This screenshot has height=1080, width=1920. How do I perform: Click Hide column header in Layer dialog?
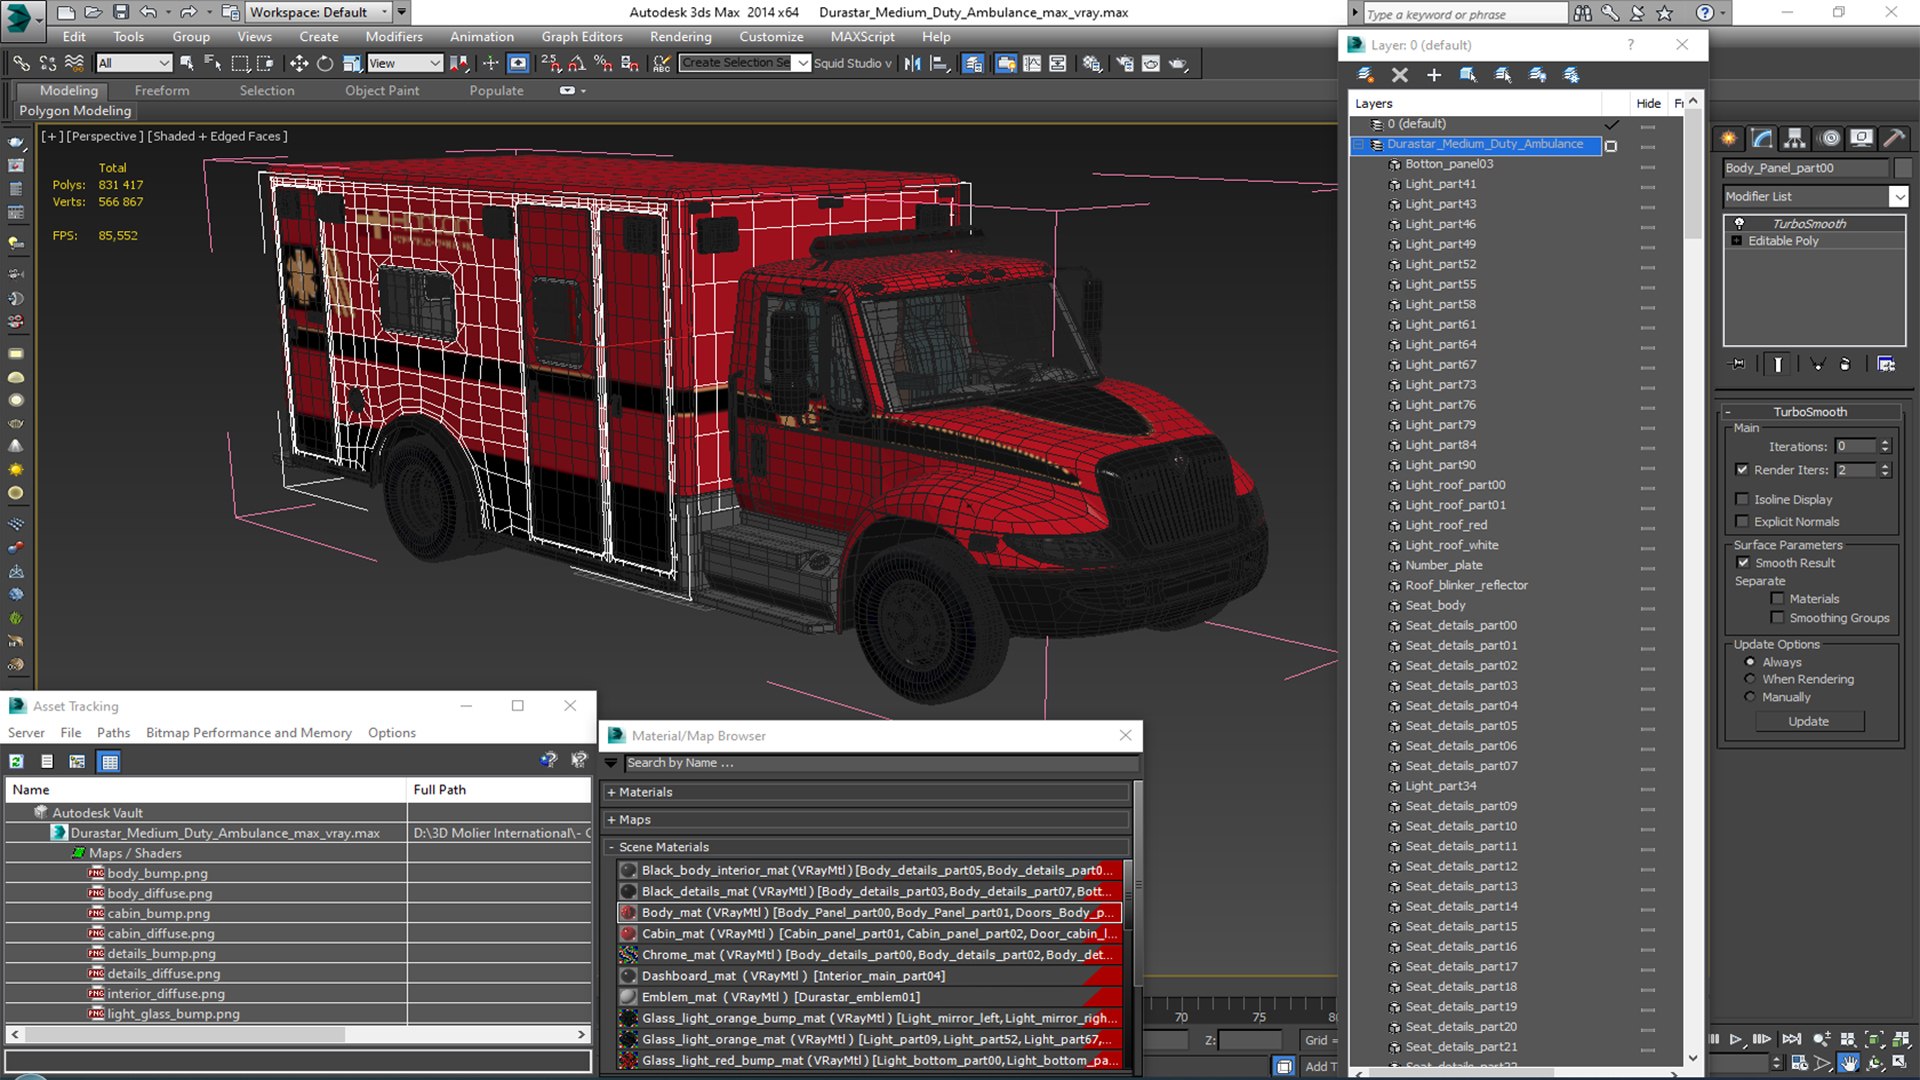[1648, 103]
